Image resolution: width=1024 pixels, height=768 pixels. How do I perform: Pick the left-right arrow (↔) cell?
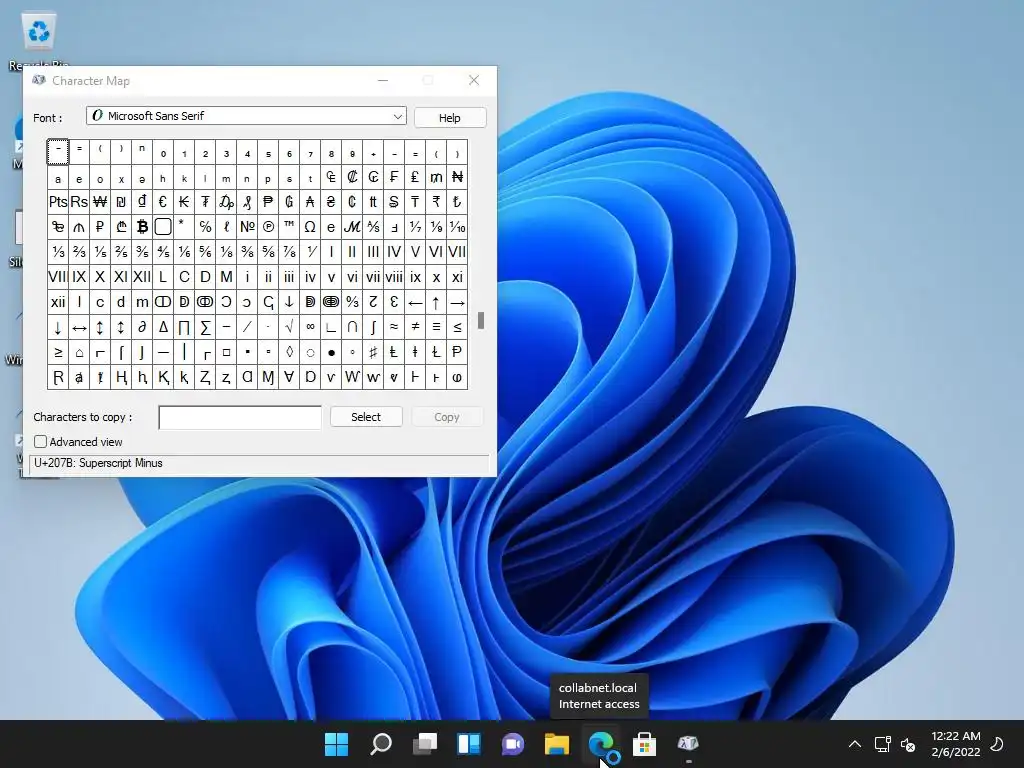click(79, 327)
